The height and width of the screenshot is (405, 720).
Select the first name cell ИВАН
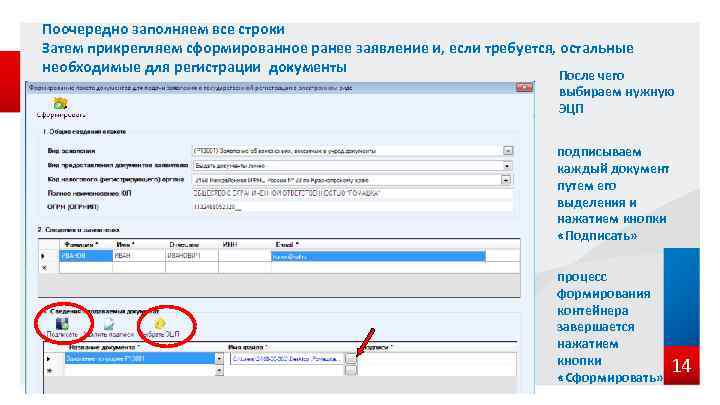(x=139, y=256)
